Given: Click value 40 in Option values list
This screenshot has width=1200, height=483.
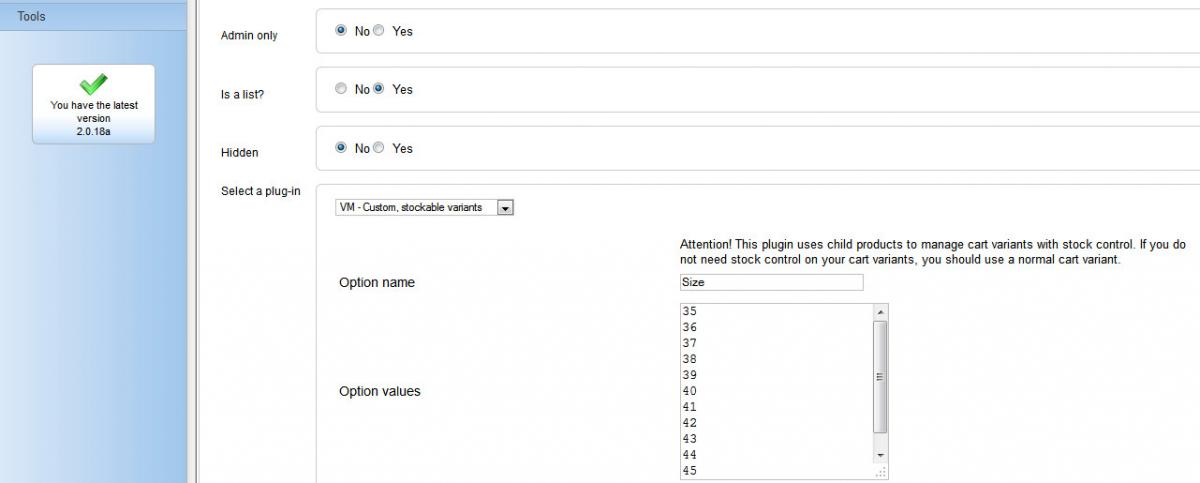Looking at the screenshot, I should tap(689, 391).
